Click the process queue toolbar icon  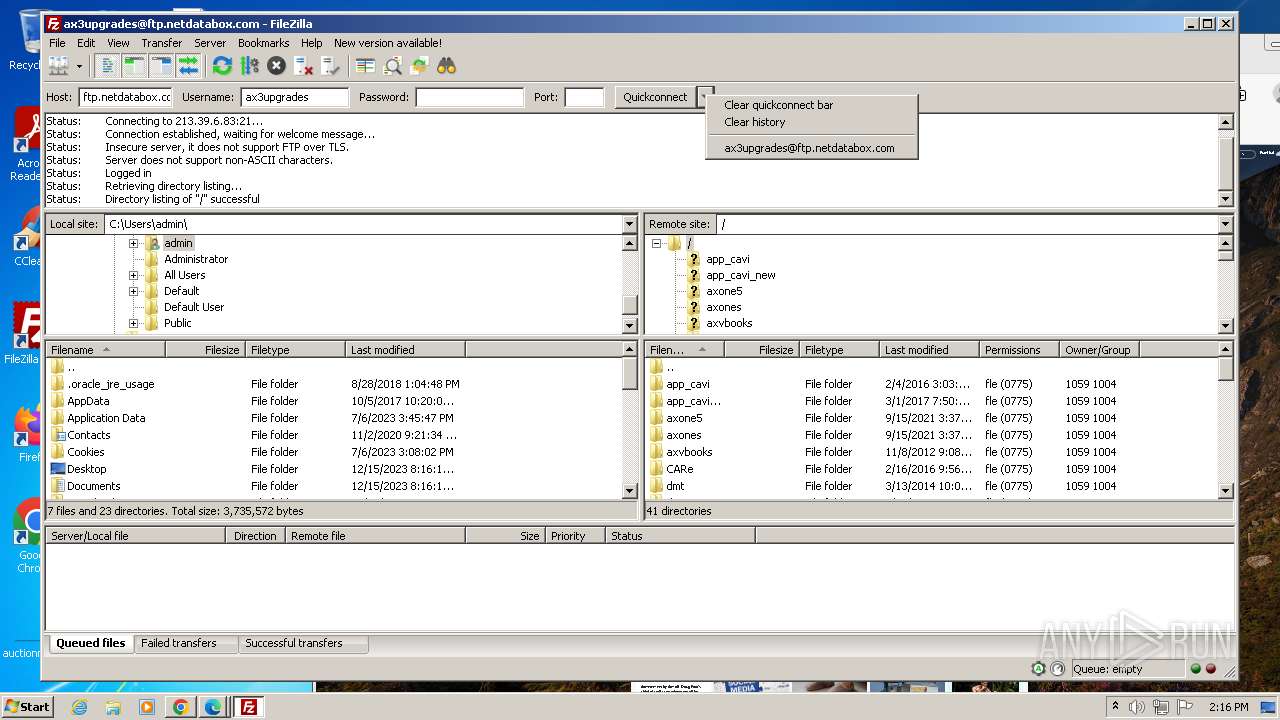(249, 66)
